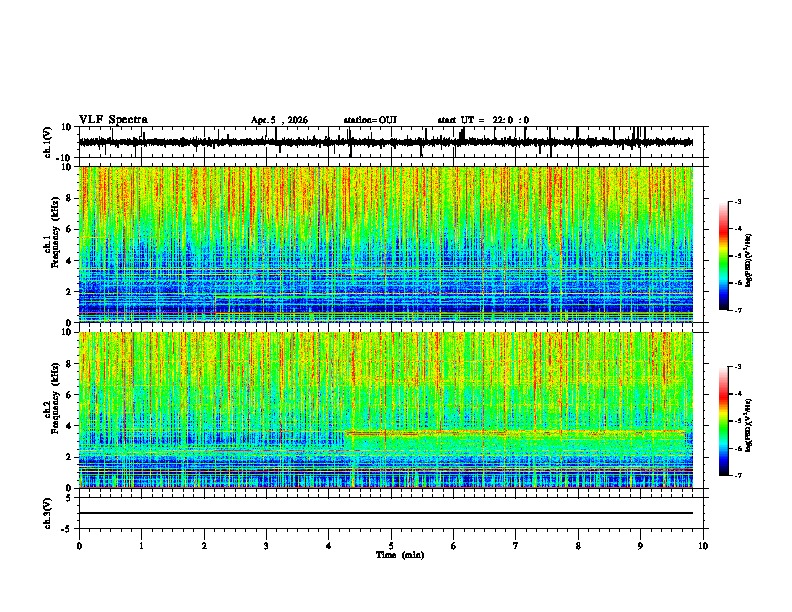This screenshot has width=792, height=612.
Task: Click time axis tick label "5"
Action: (391, 545)
